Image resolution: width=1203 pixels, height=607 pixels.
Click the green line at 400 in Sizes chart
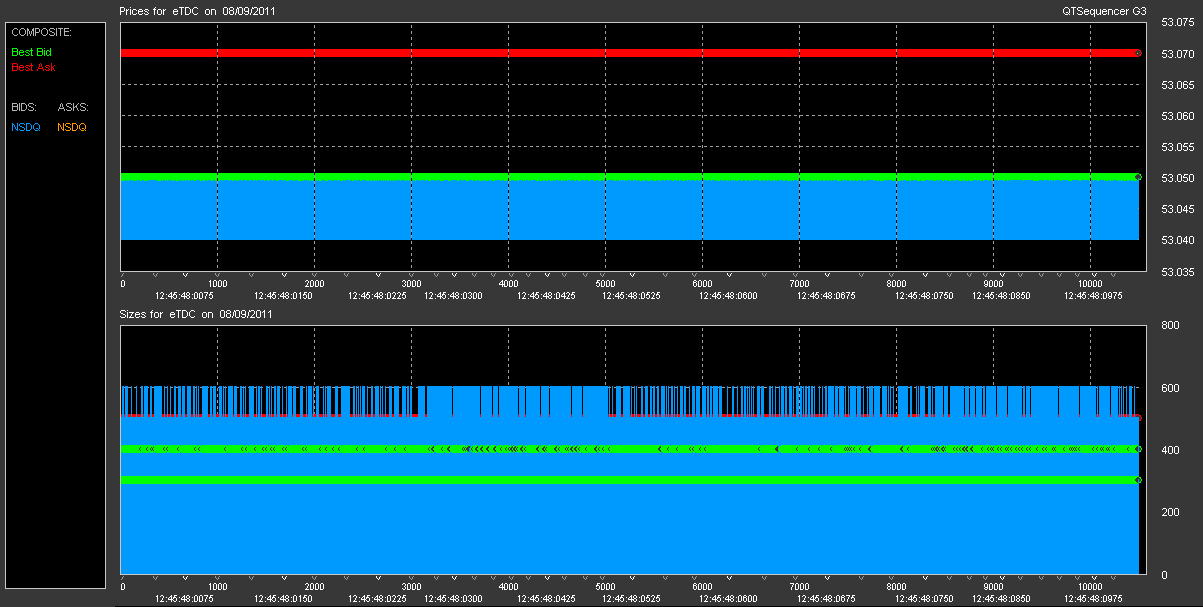630,449
